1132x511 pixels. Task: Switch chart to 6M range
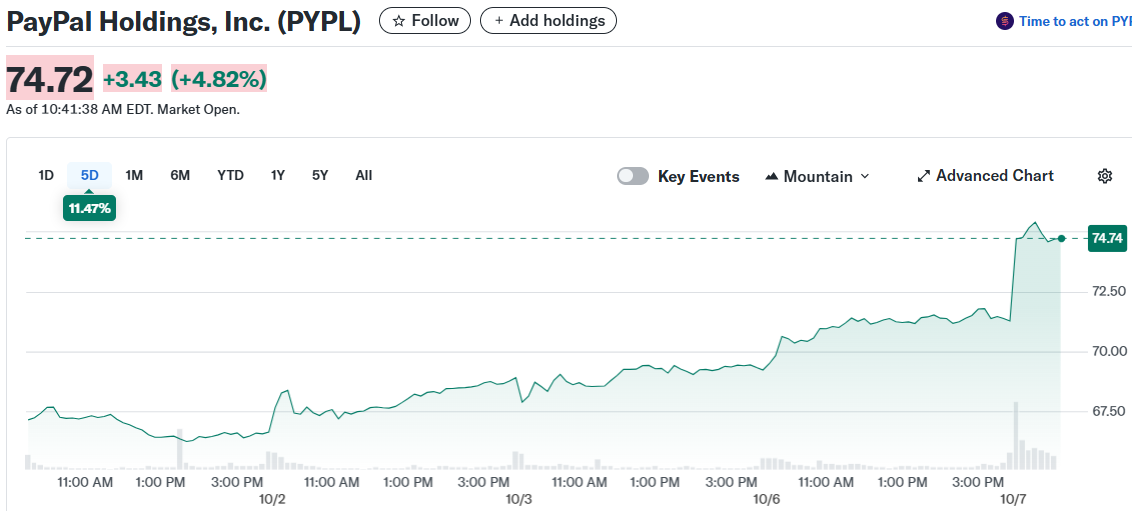pyautogui.click(x=180, y=175)
